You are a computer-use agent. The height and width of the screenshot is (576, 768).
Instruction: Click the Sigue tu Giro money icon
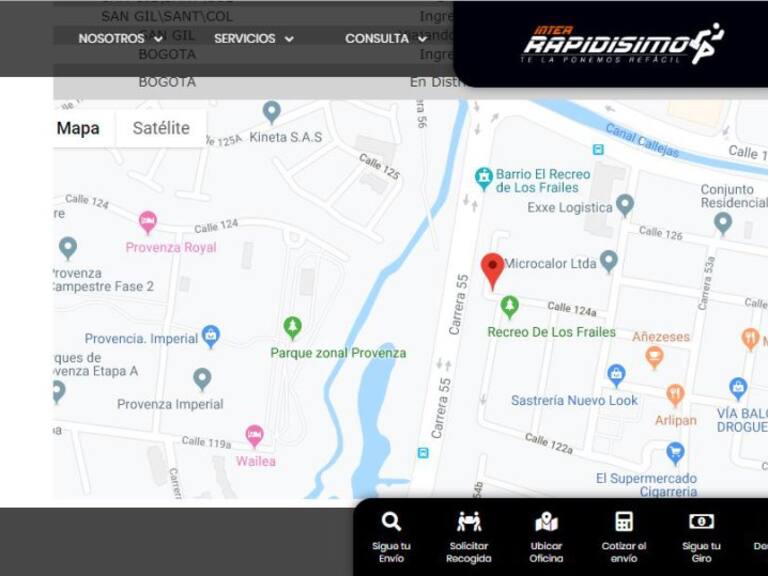tap(701, 522)
